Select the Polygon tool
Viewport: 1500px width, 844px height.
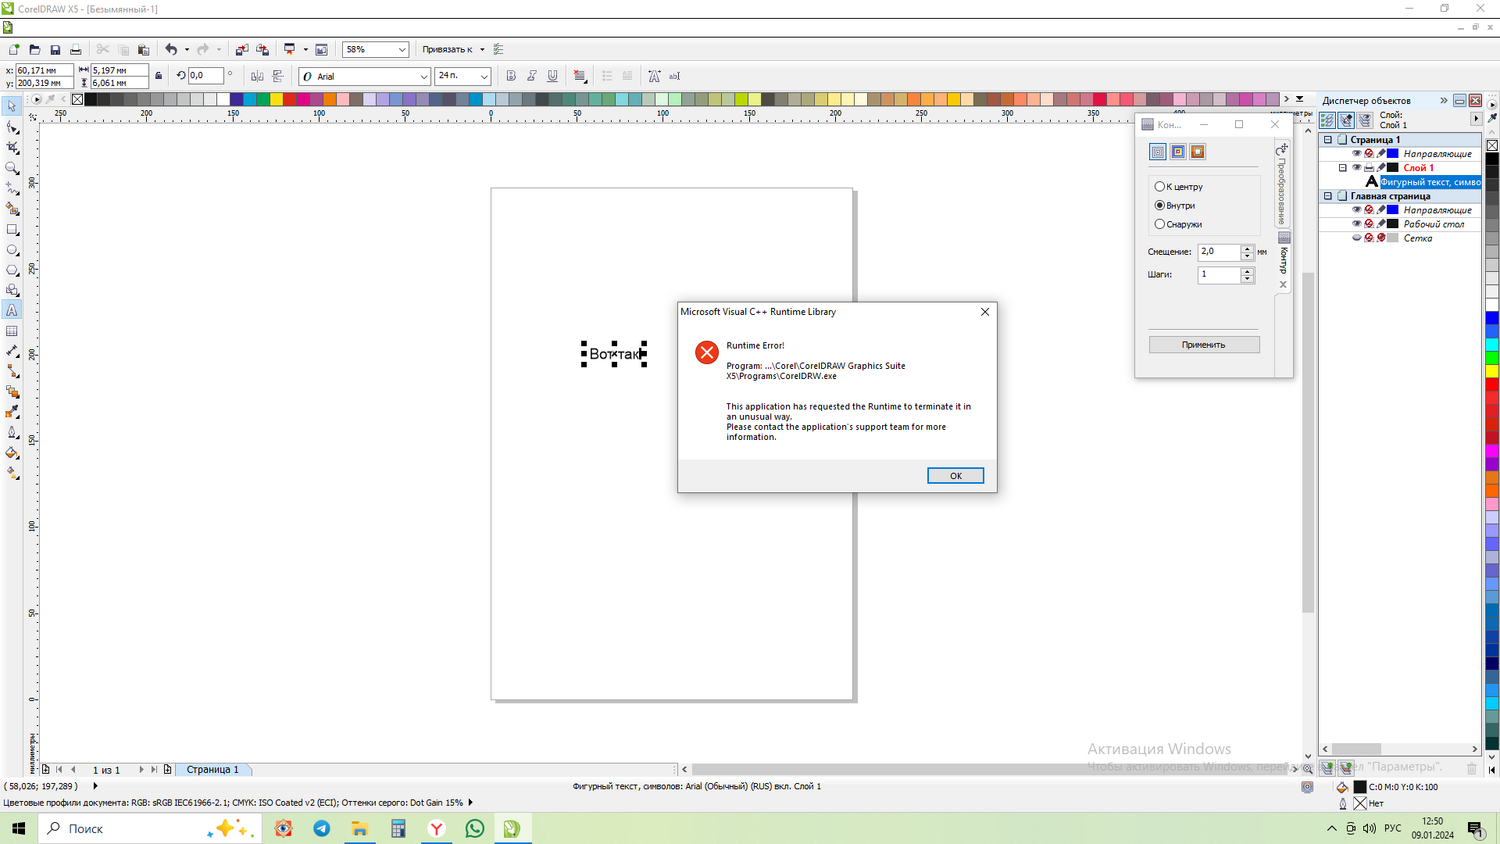(x=12, y=270)
